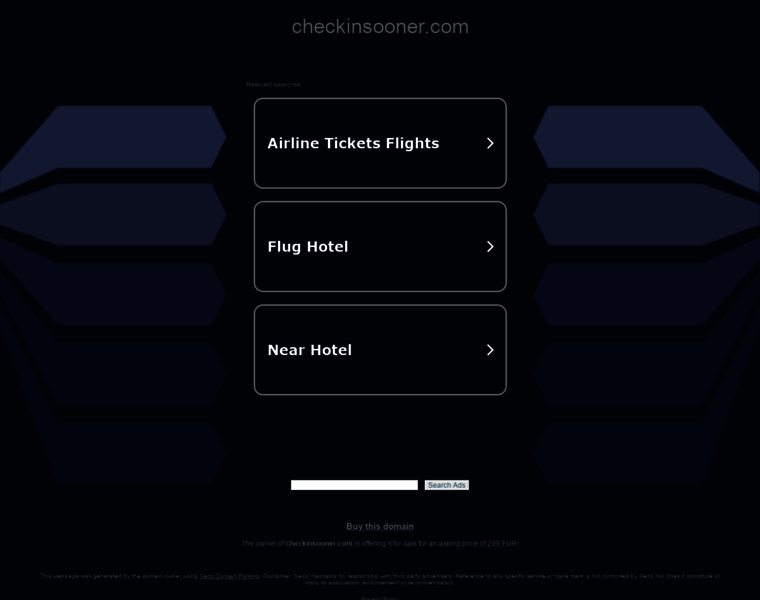Image resolution: width=760 pixels, height=600 pixels.
Task: Click the partially visible link at page bottom
Action: coord(380,597)
